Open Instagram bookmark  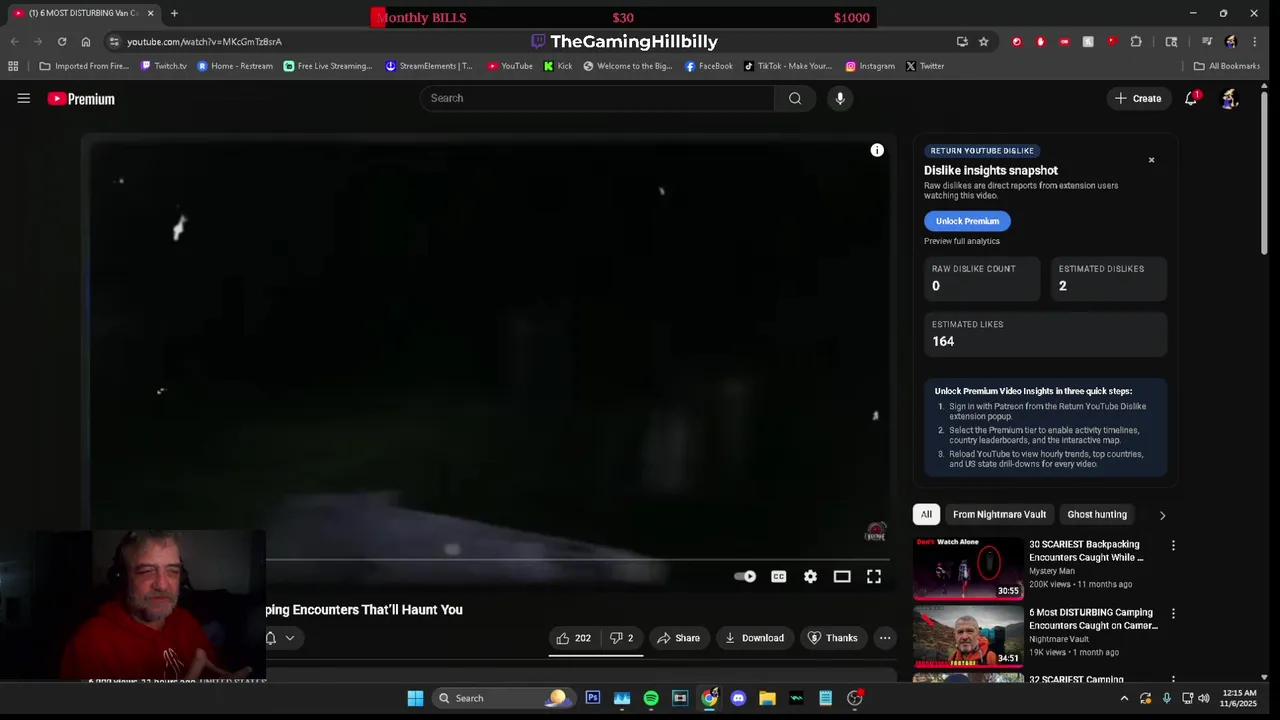coord(870,66)
